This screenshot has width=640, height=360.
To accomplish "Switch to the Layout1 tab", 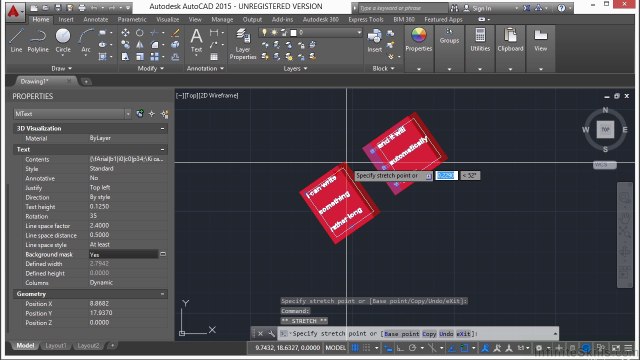I will (x=56, y=346).
